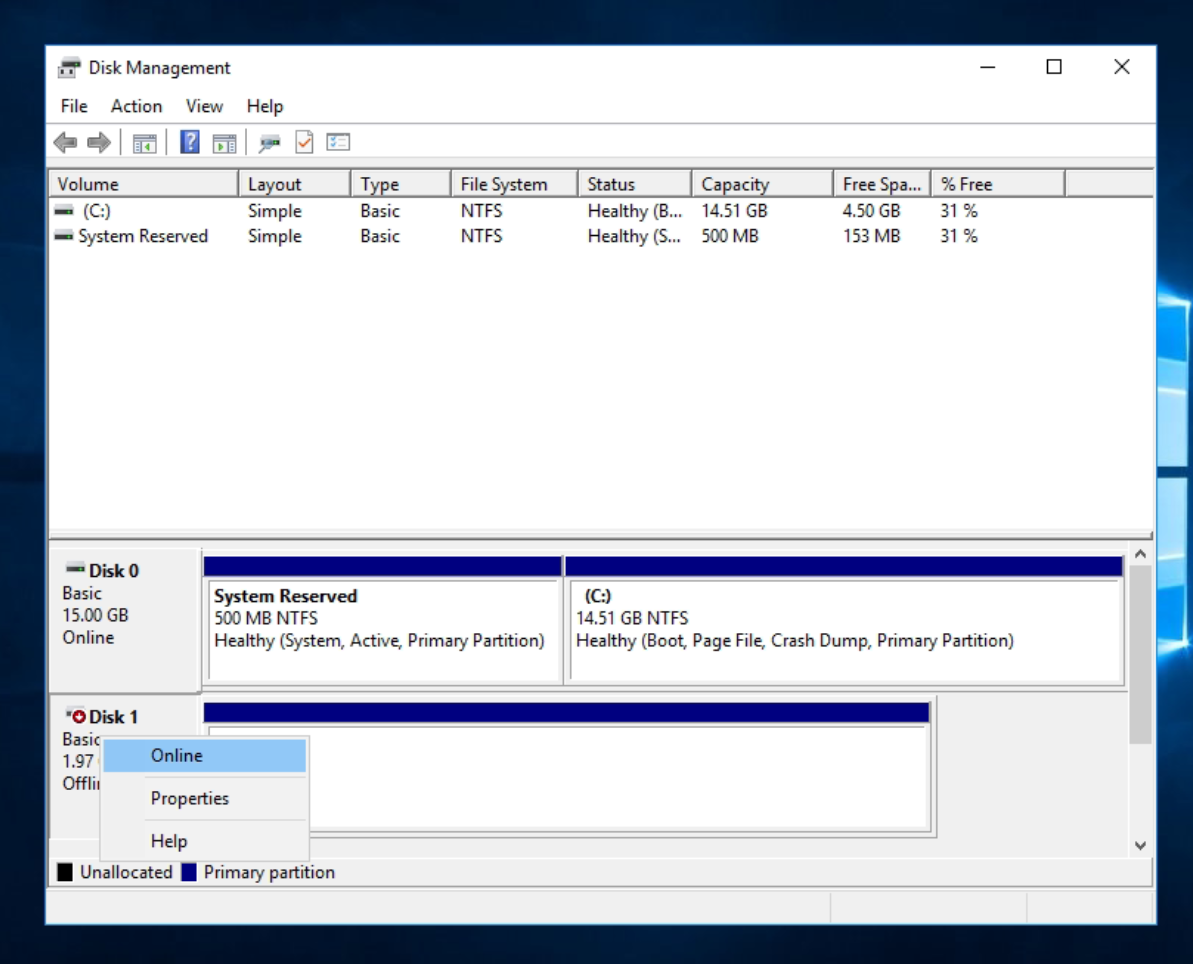Click the Healthy (S... status cell
1193x964 pixels.
point(634,237)
